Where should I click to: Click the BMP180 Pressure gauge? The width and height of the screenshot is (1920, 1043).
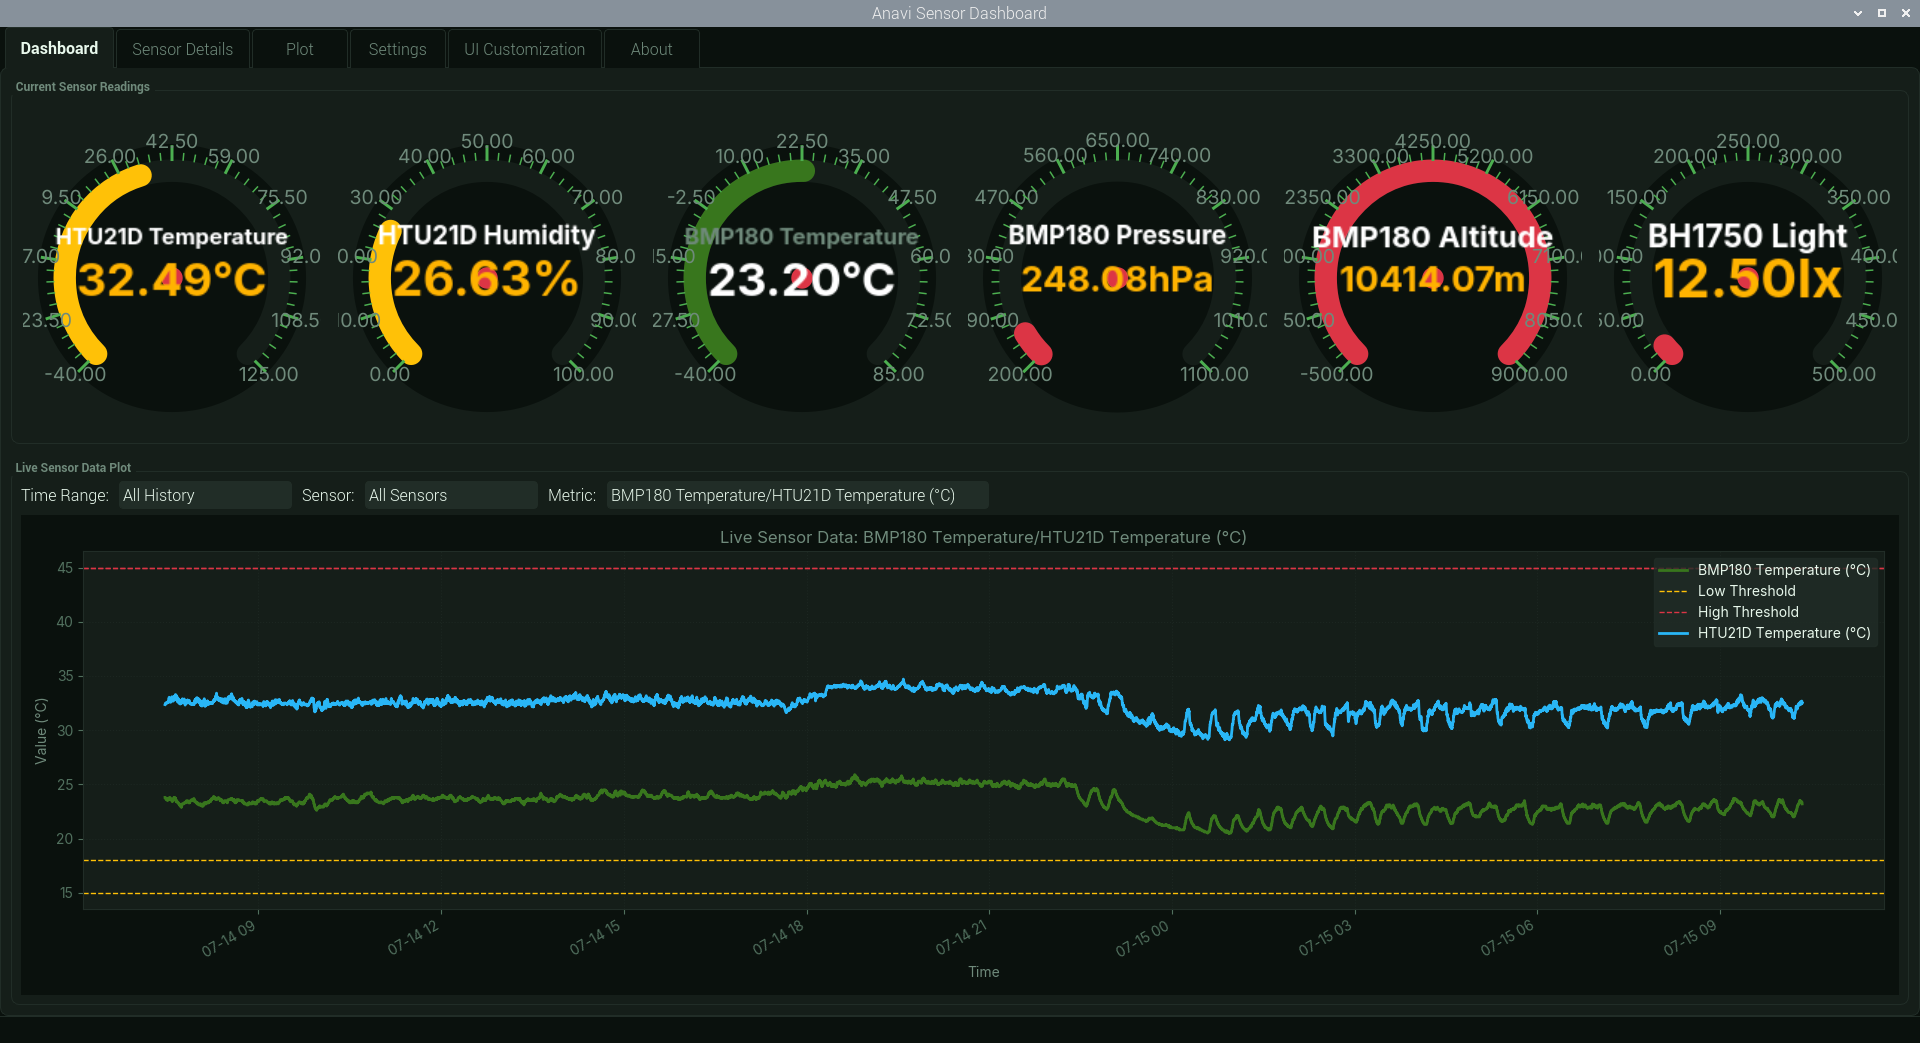1117,278
